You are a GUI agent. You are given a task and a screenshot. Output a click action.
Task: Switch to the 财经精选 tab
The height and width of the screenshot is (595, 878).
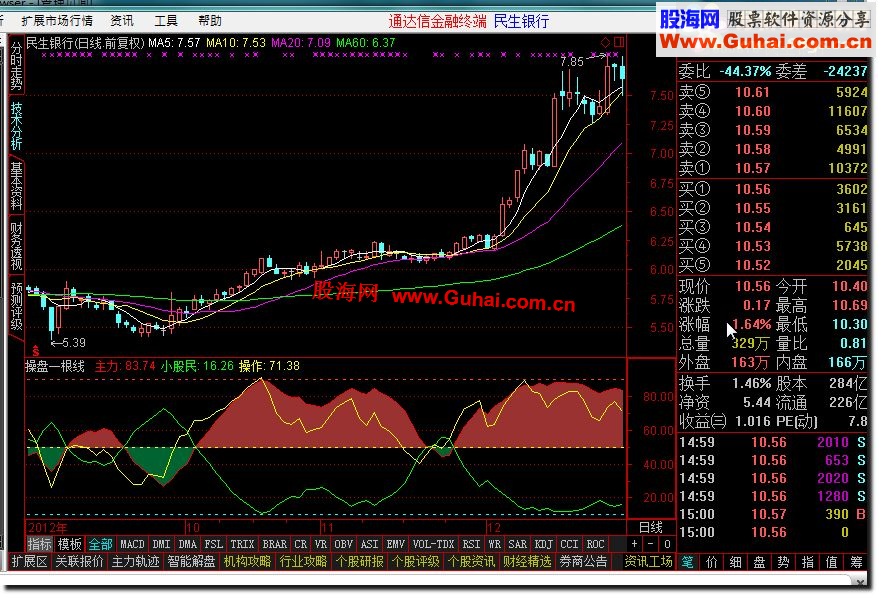(527, 561)
